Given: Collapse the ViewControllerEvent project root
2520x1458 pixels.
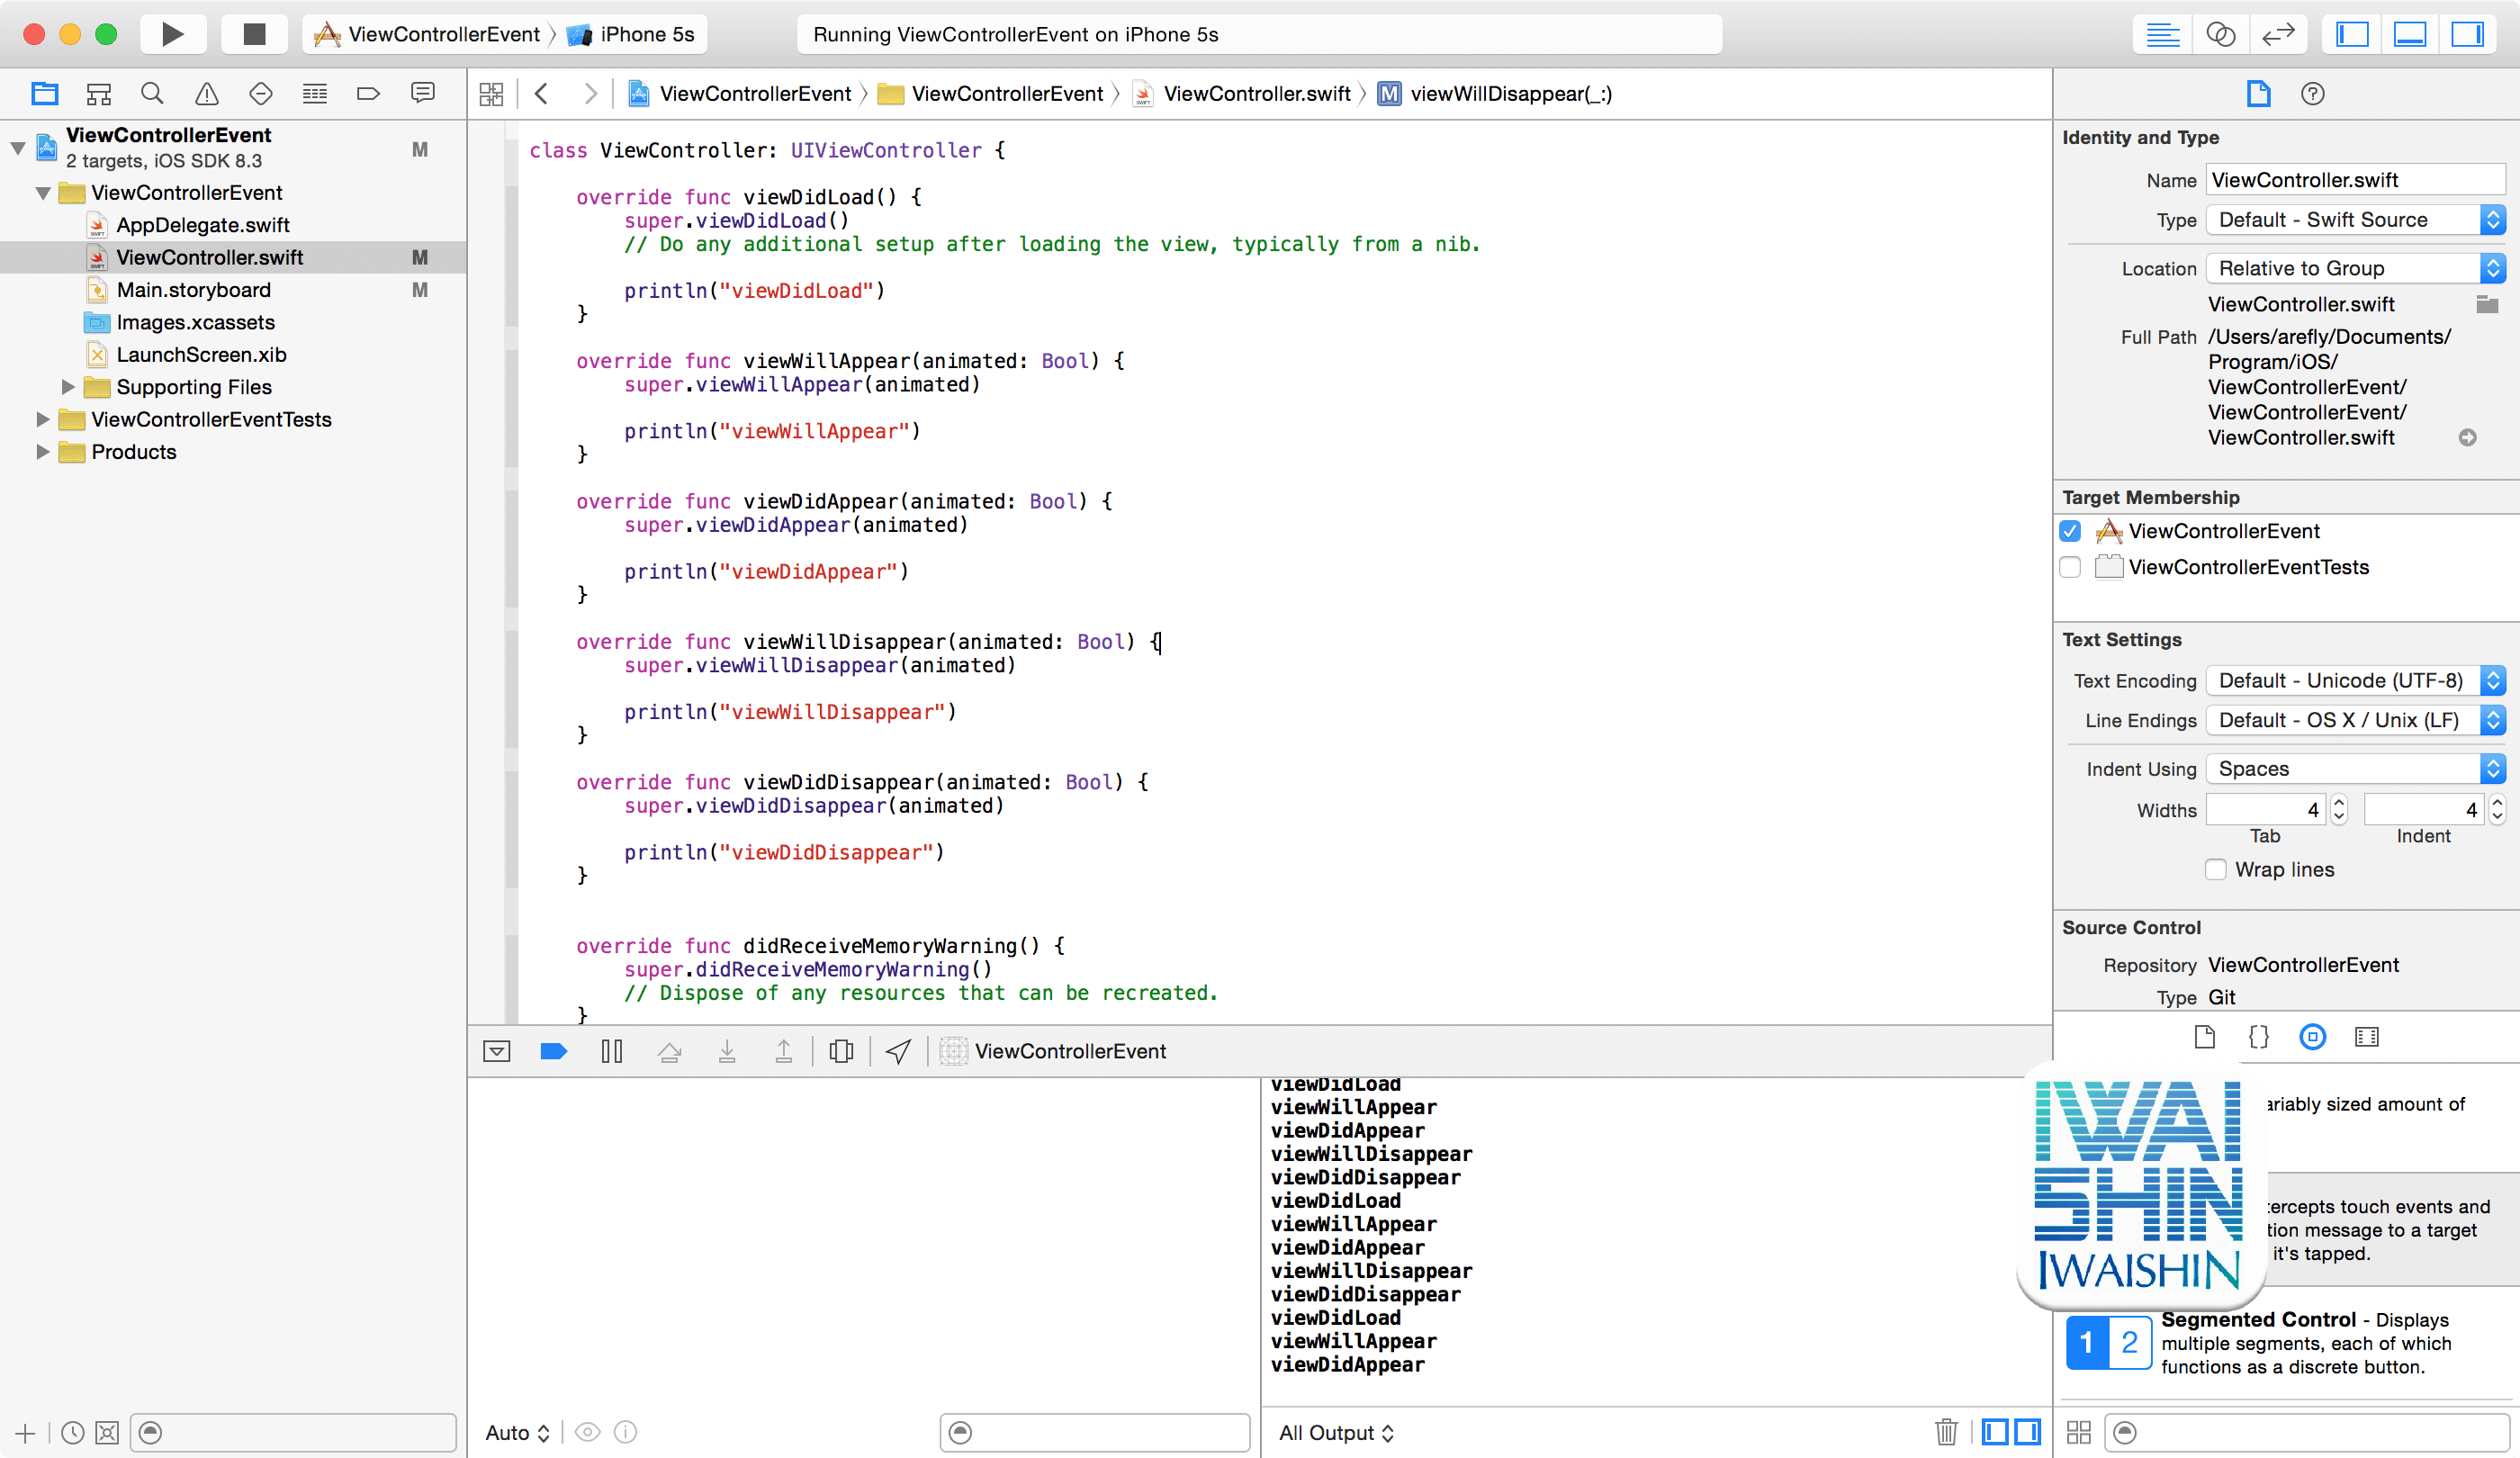Looking at the screenshot, I should click(18, 148).
